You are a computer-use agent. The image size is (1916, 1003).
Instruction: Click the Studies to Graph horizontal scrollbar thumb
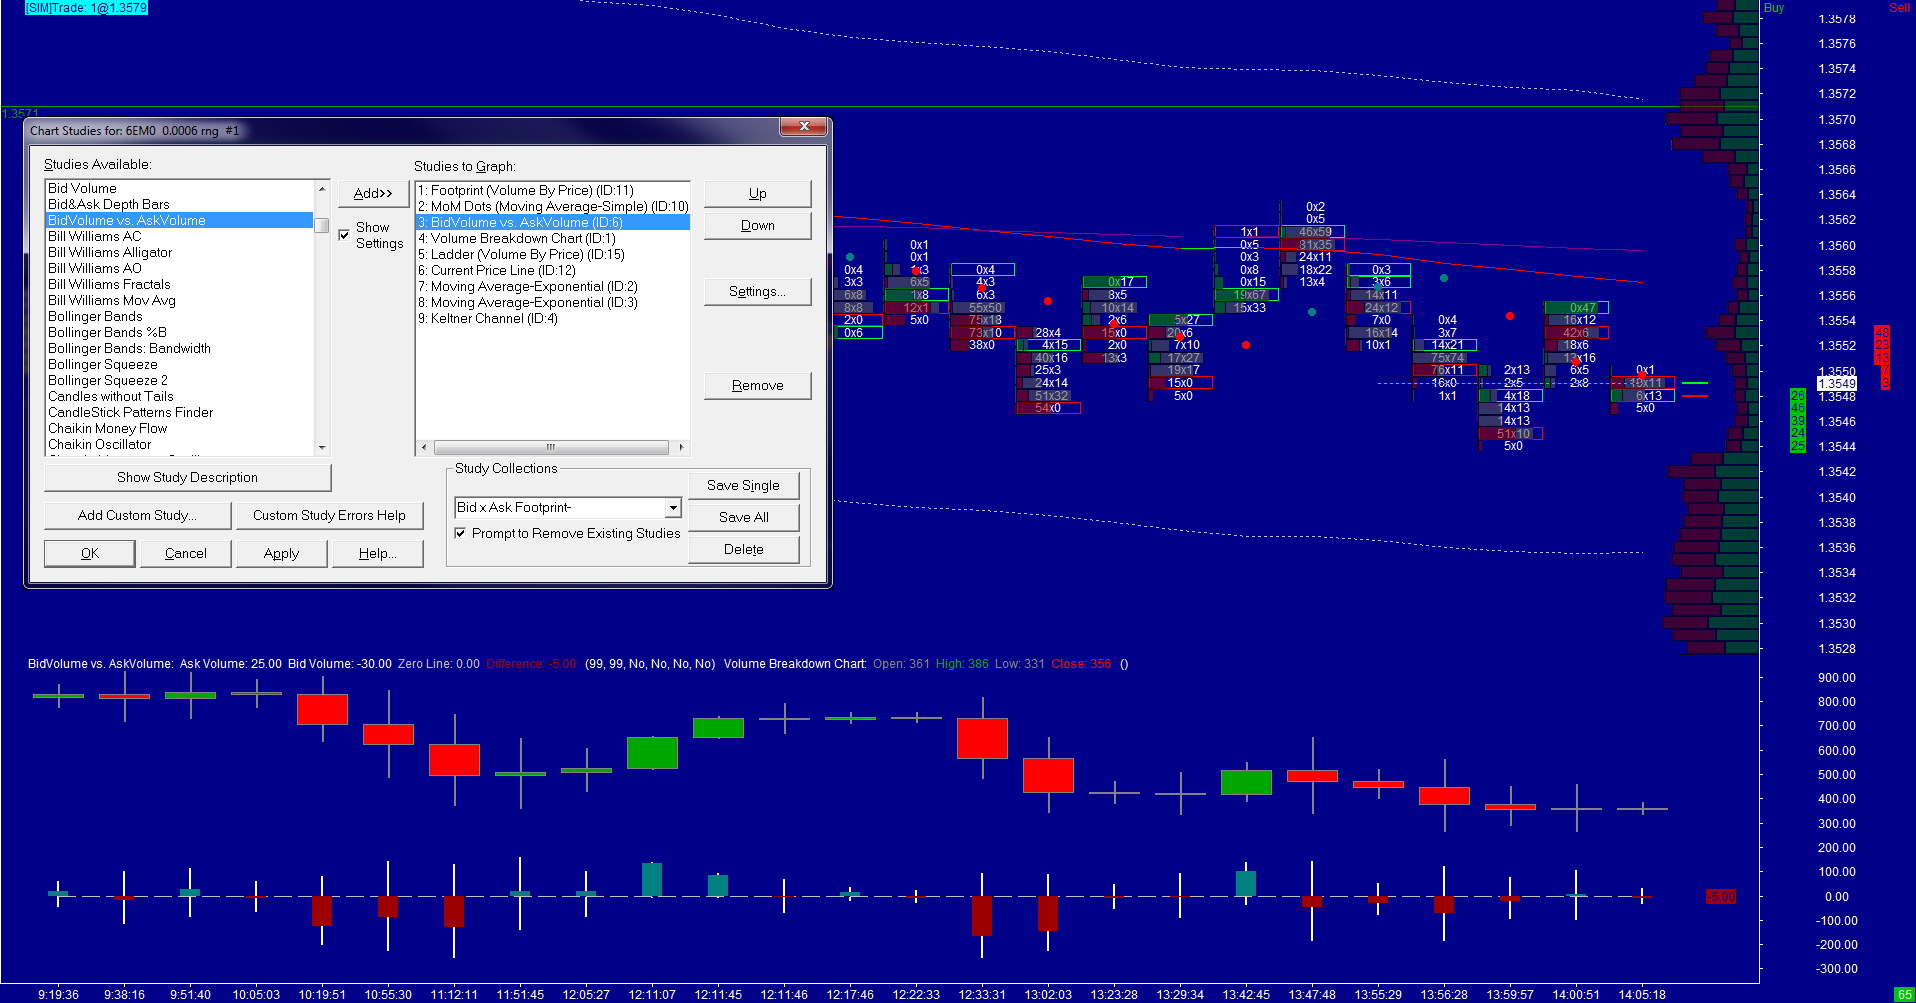550,447
